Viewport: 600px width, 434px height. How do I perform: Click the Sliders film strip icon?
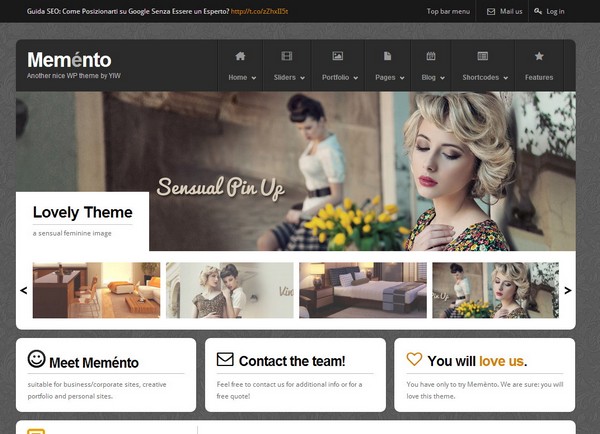click(287, 56)
